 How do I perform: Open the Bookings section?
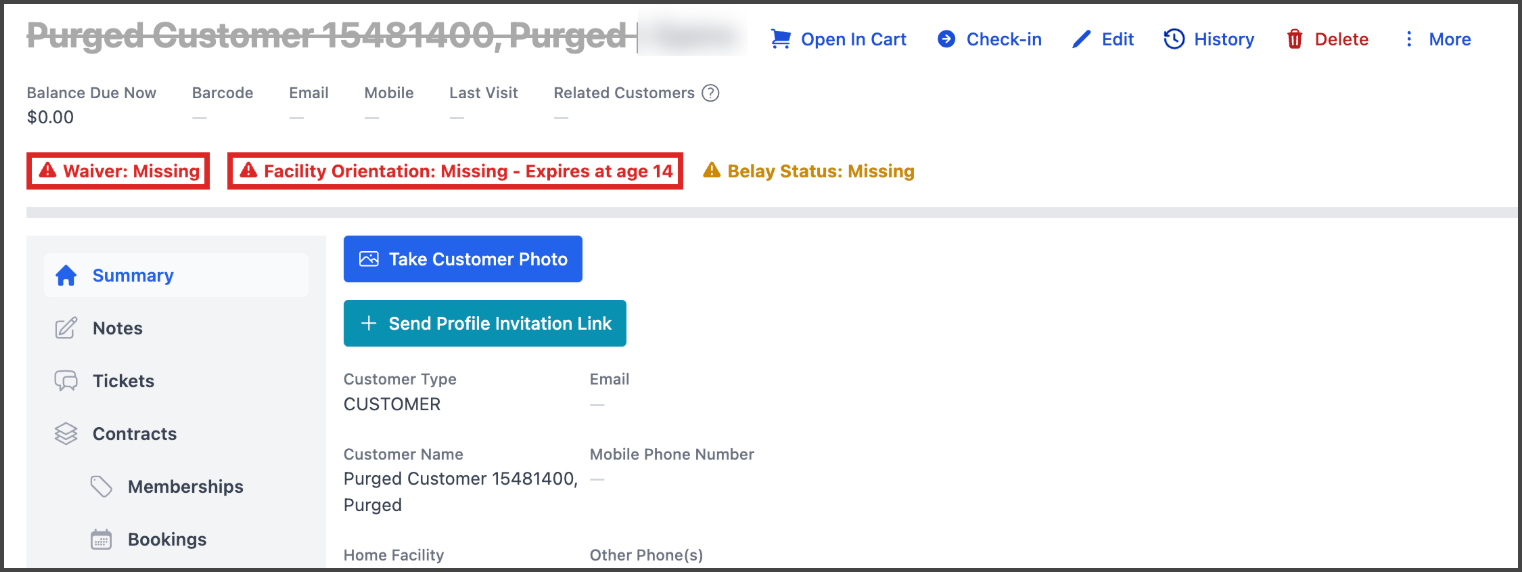[167, 540]
